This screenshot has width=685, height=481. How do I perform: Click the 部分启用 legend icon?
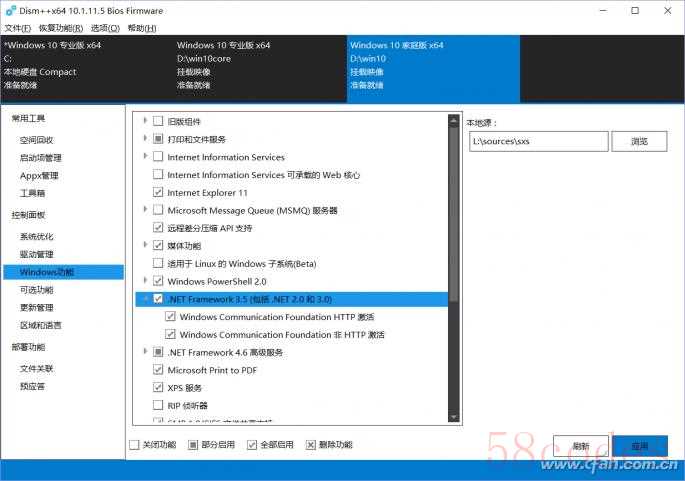tap(193, 445)
